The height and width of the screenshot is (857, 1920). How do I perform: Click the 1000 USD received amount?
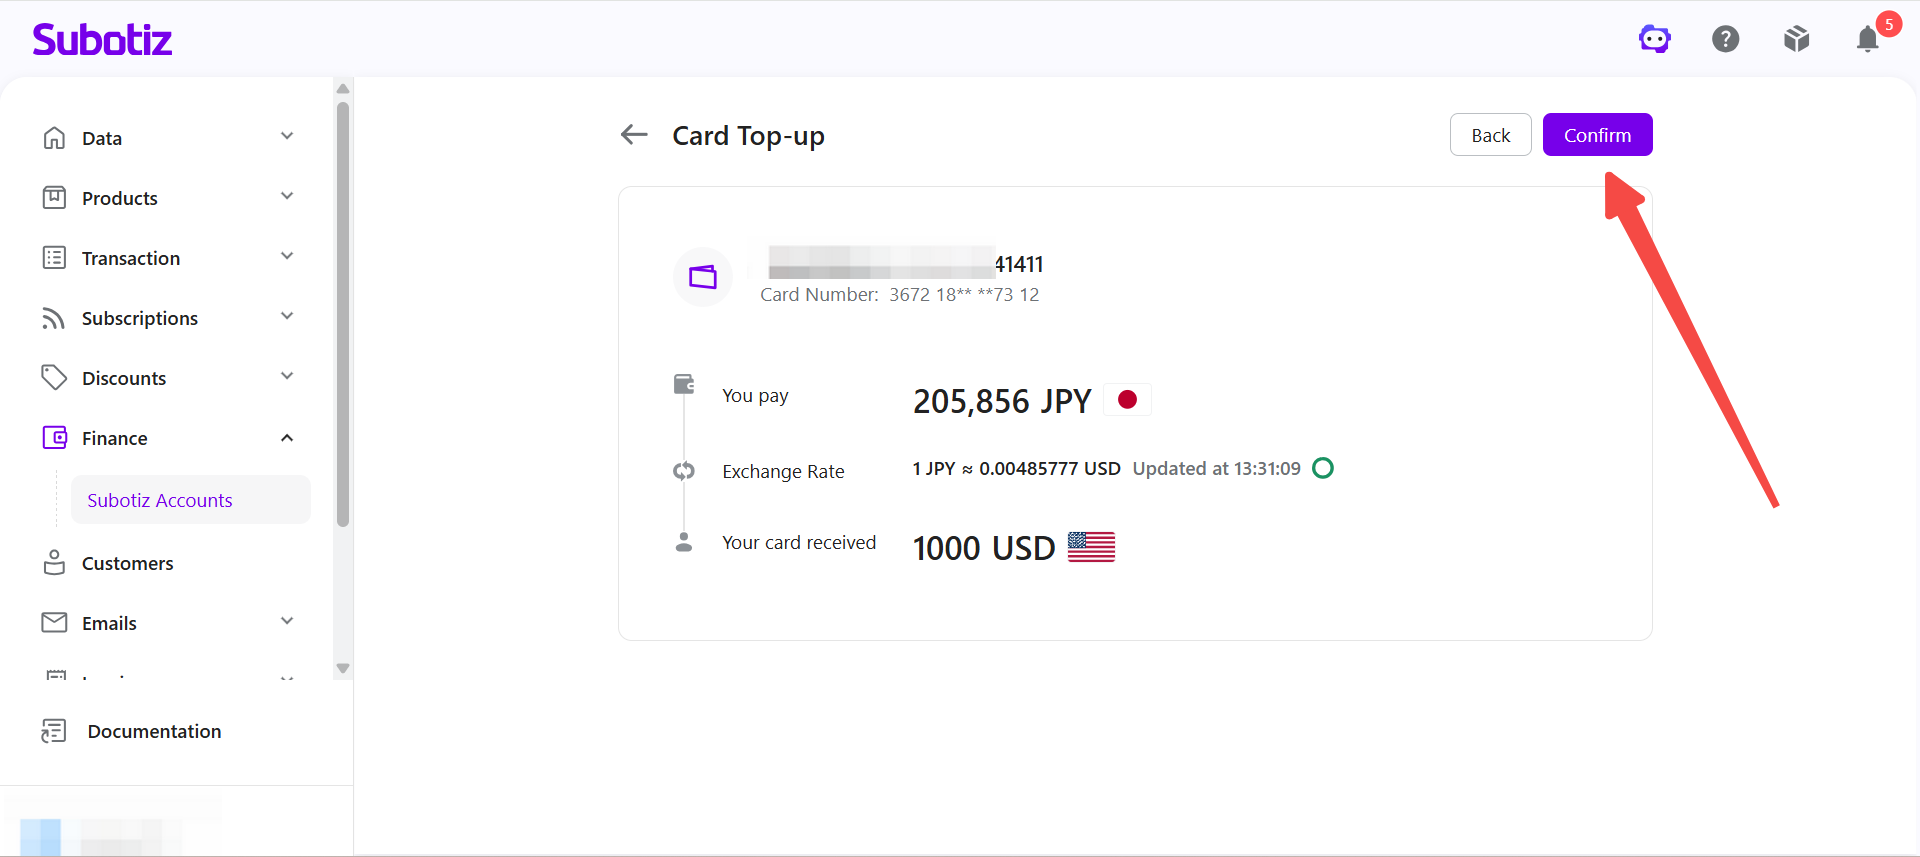coord(984,548)
